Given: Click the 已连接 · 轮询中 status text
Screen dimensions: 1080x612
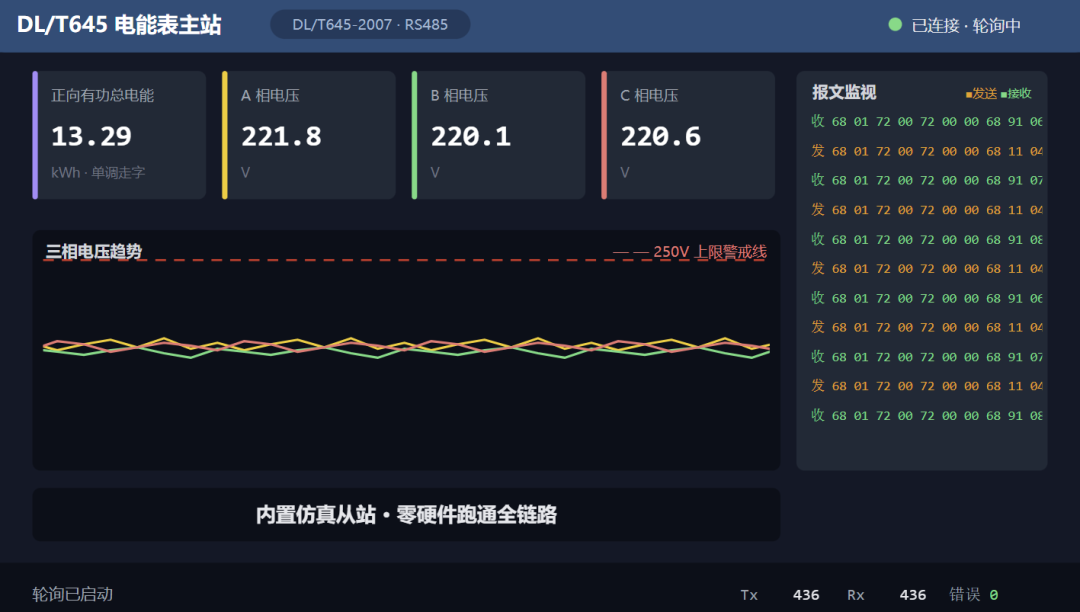Looking at the screenshot, I should click(x=966, y=25).
